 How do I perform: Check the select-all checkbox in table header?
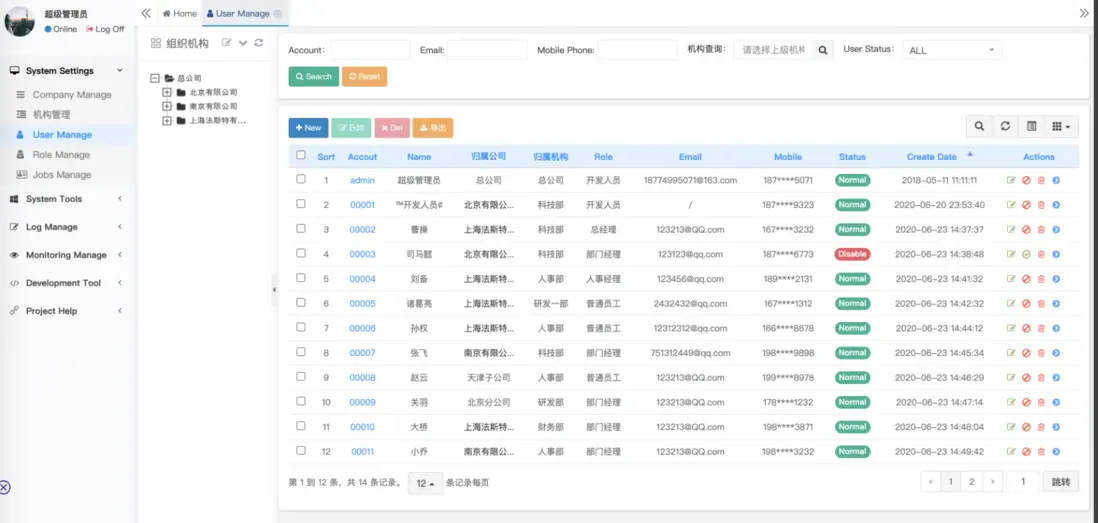(301, 156)
